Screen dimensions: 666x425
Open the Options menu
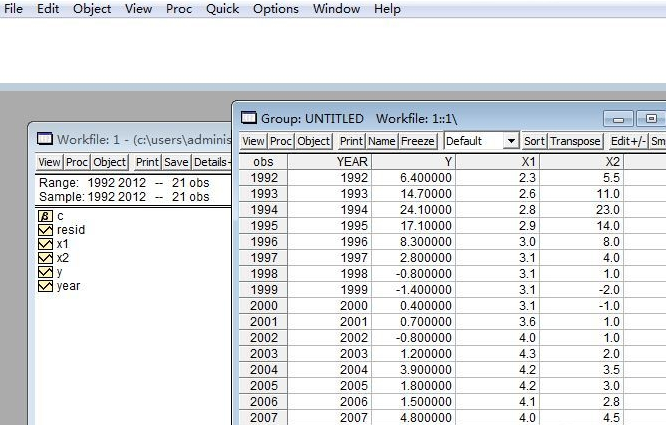tap(276, 8)
